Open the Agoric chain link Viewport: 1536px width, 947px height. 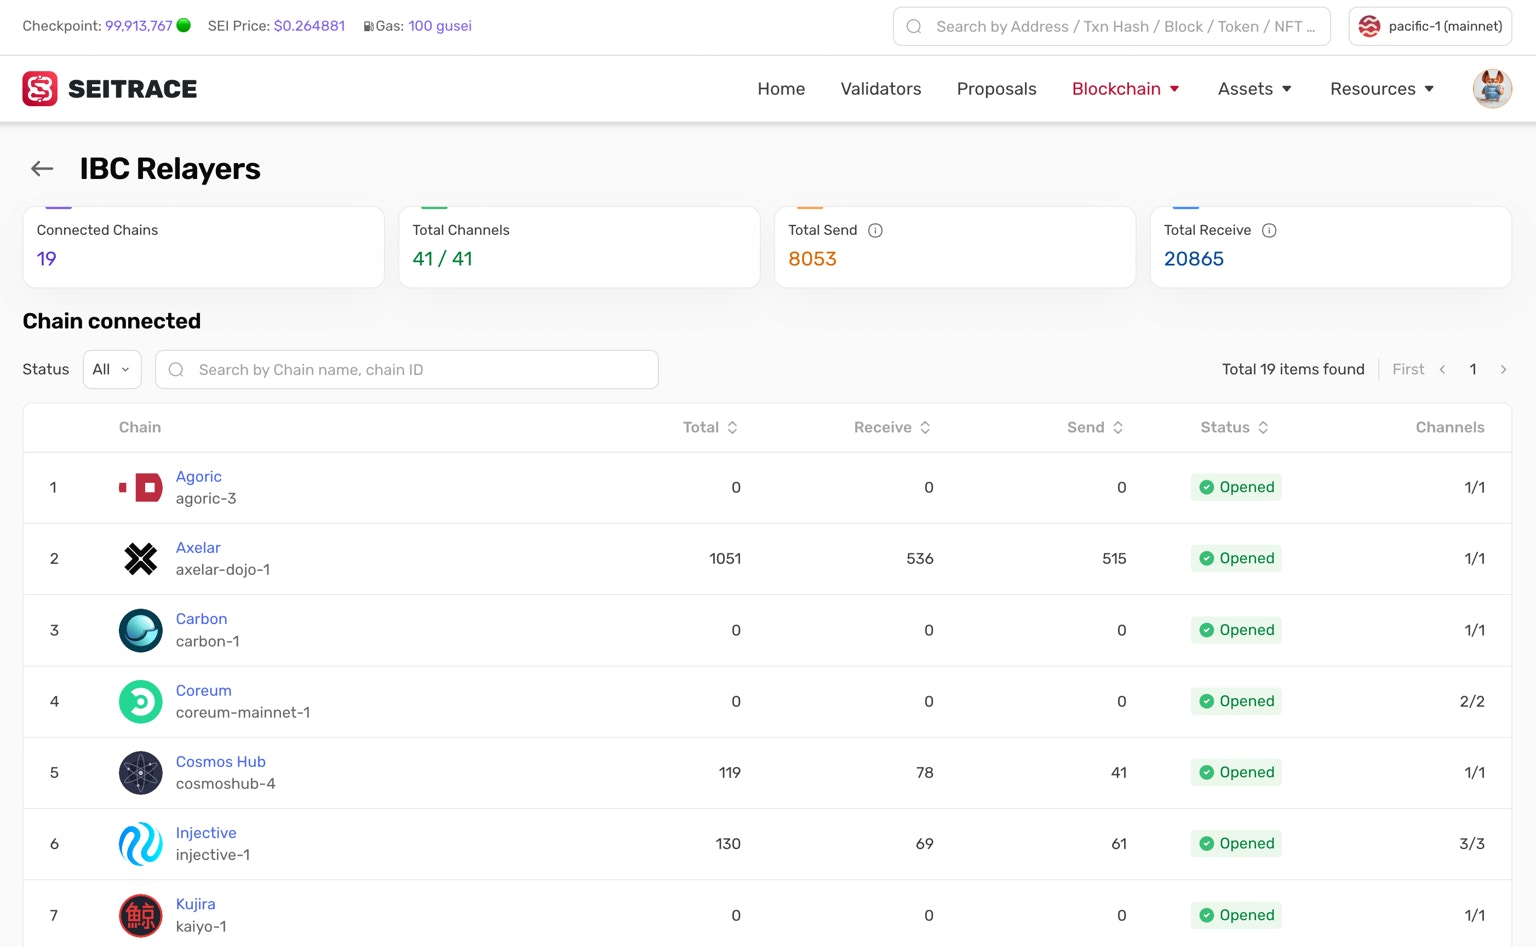(199, 477)
